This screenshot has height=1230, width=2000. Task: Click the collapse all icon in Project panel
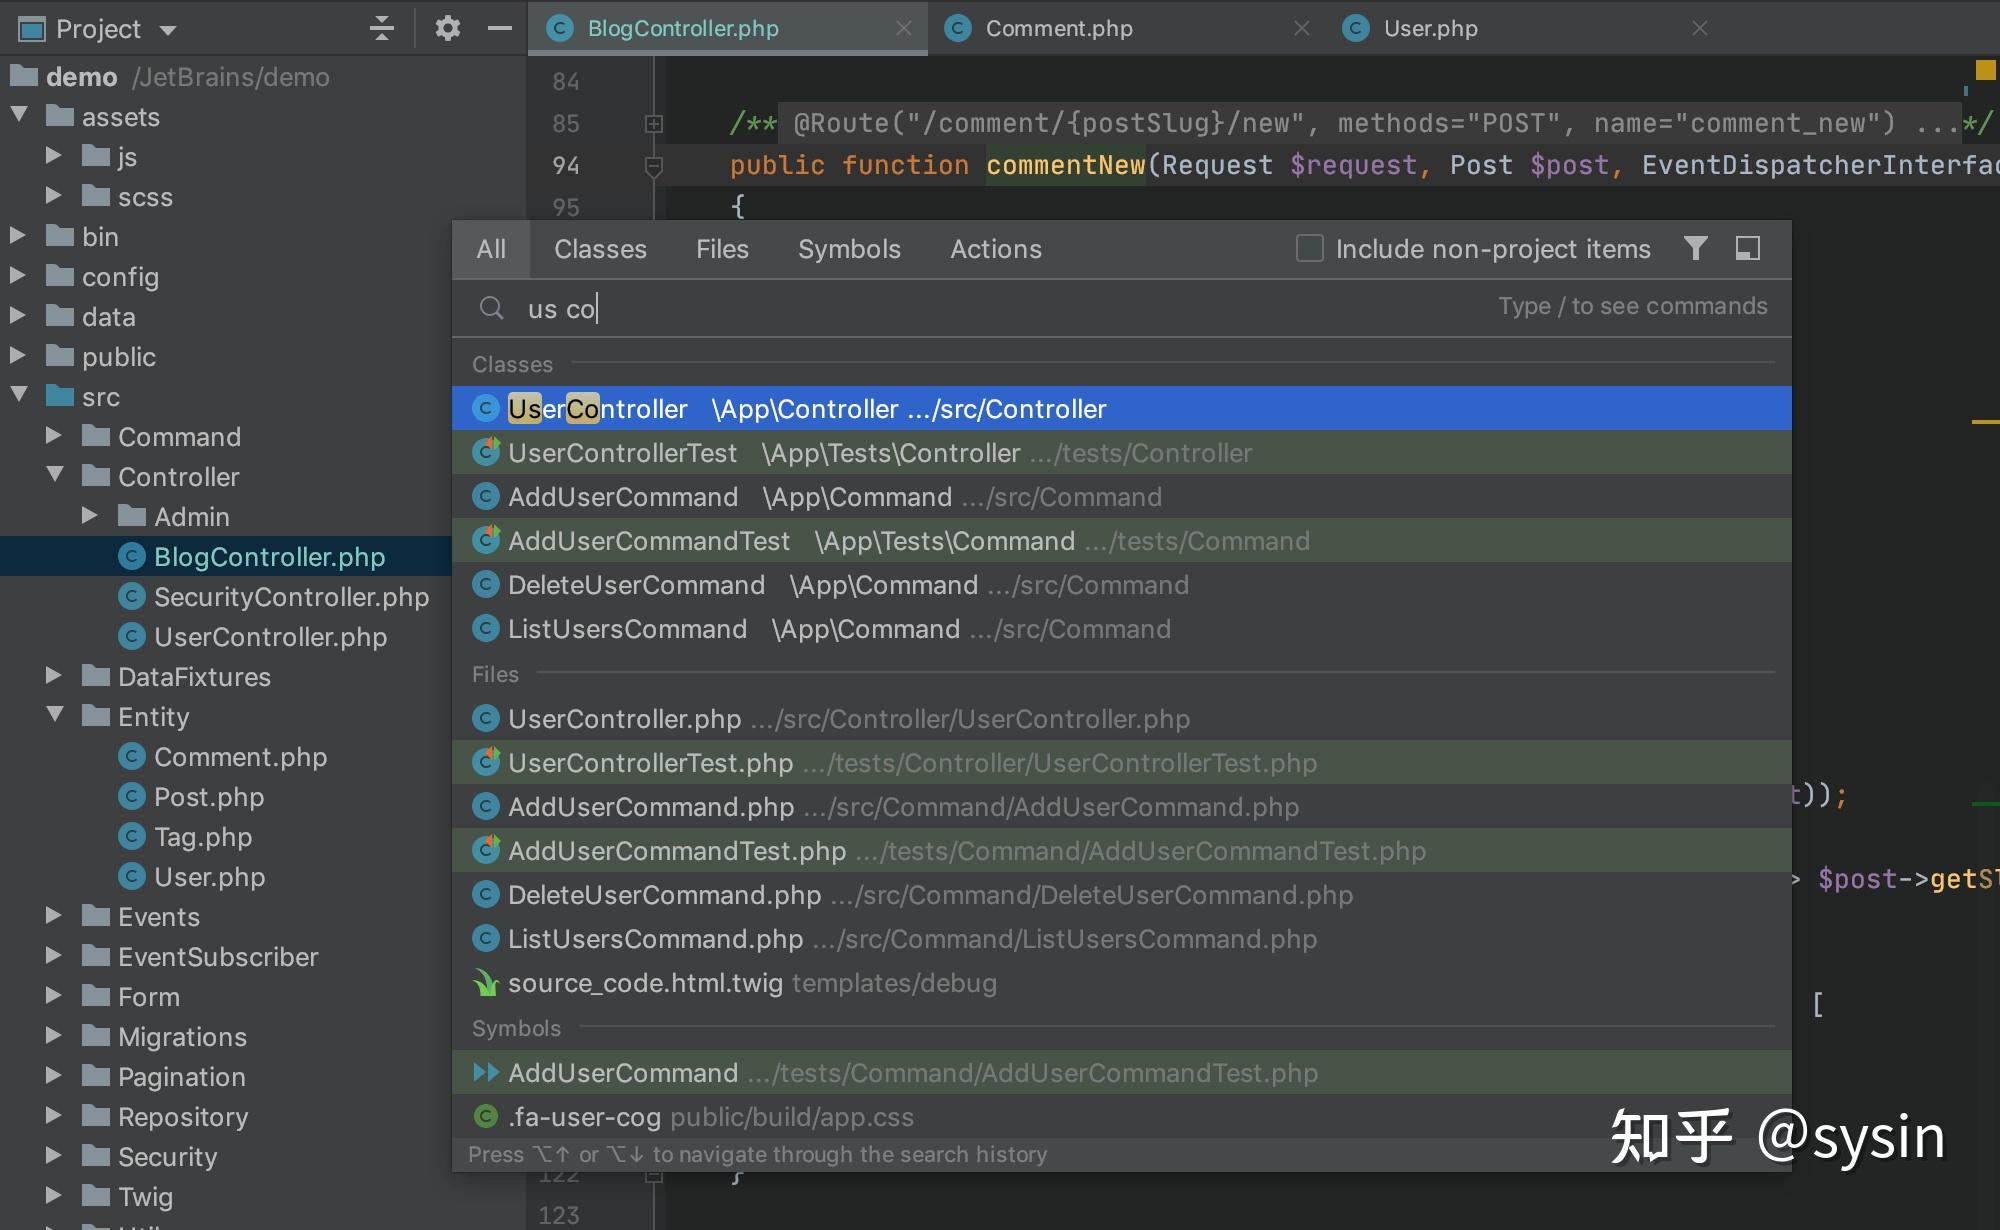[x=381, y=28]
